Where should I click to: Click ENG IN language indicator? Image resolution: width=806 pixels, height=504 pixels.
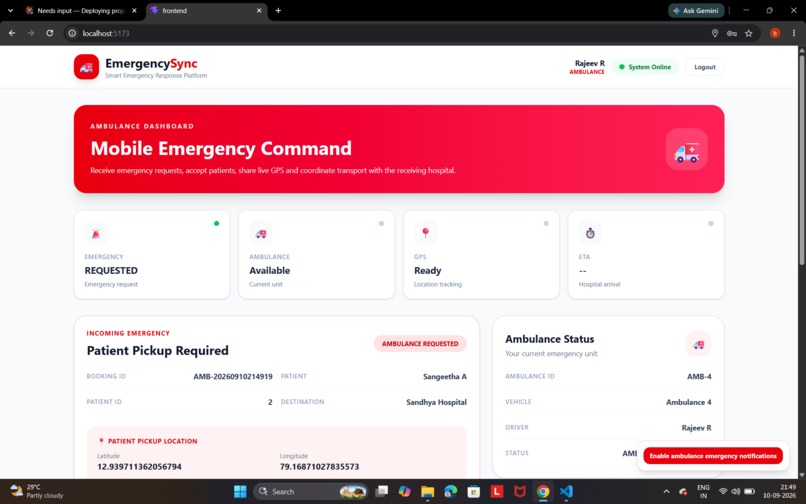[703, 491]
